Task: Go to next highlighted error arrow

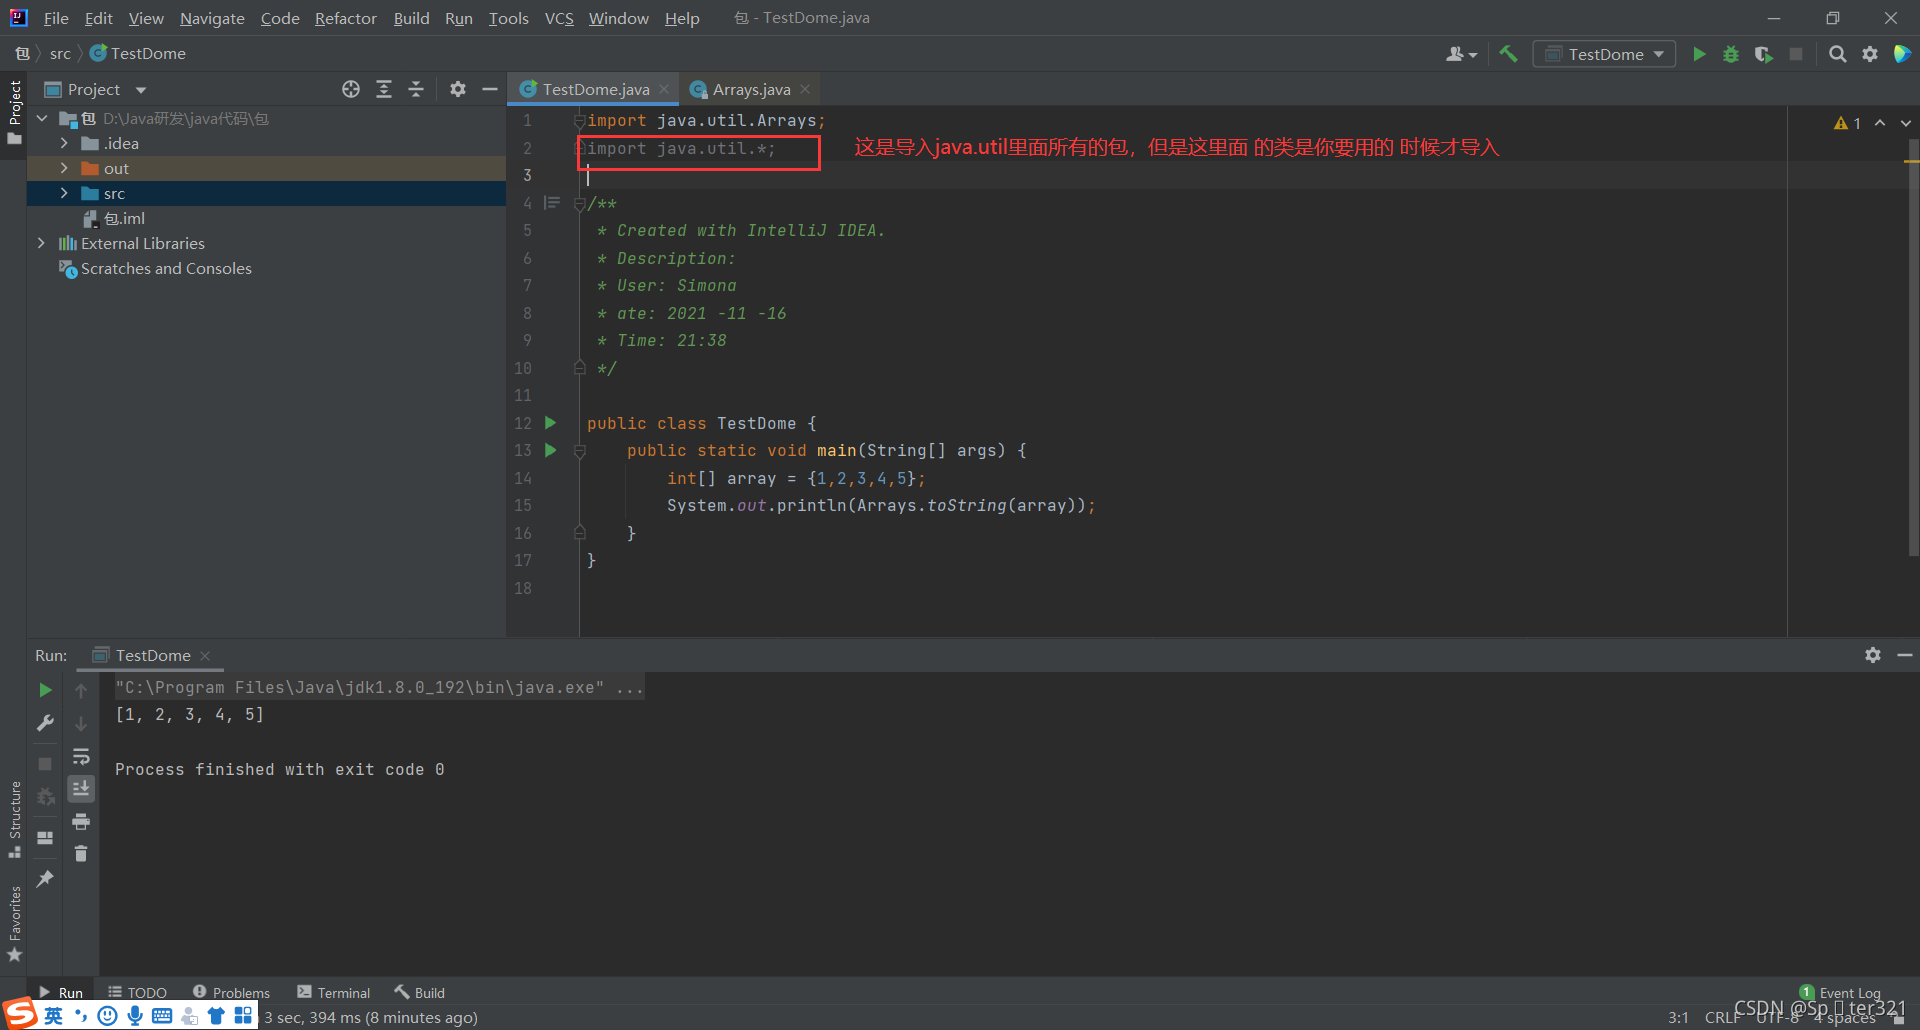Action: [x=1906, y=123]
